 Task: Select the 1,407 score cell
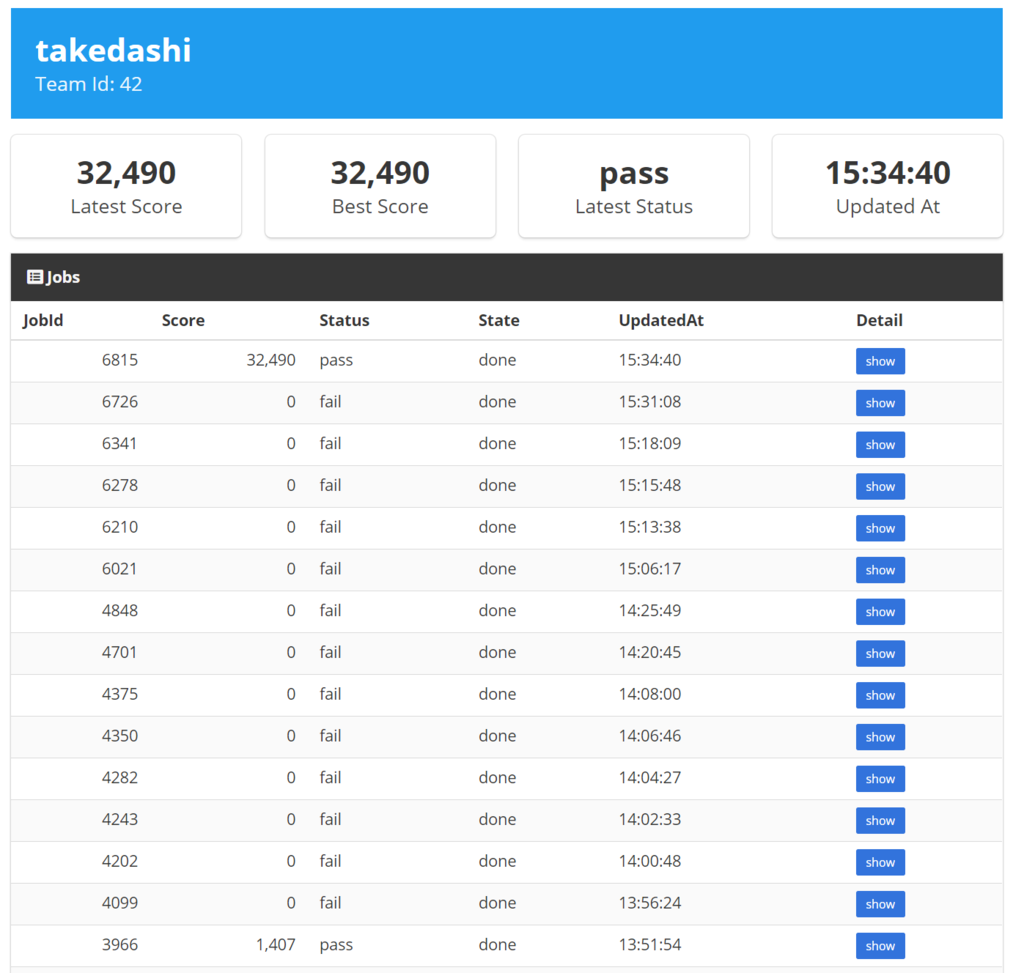coord(276,945)
